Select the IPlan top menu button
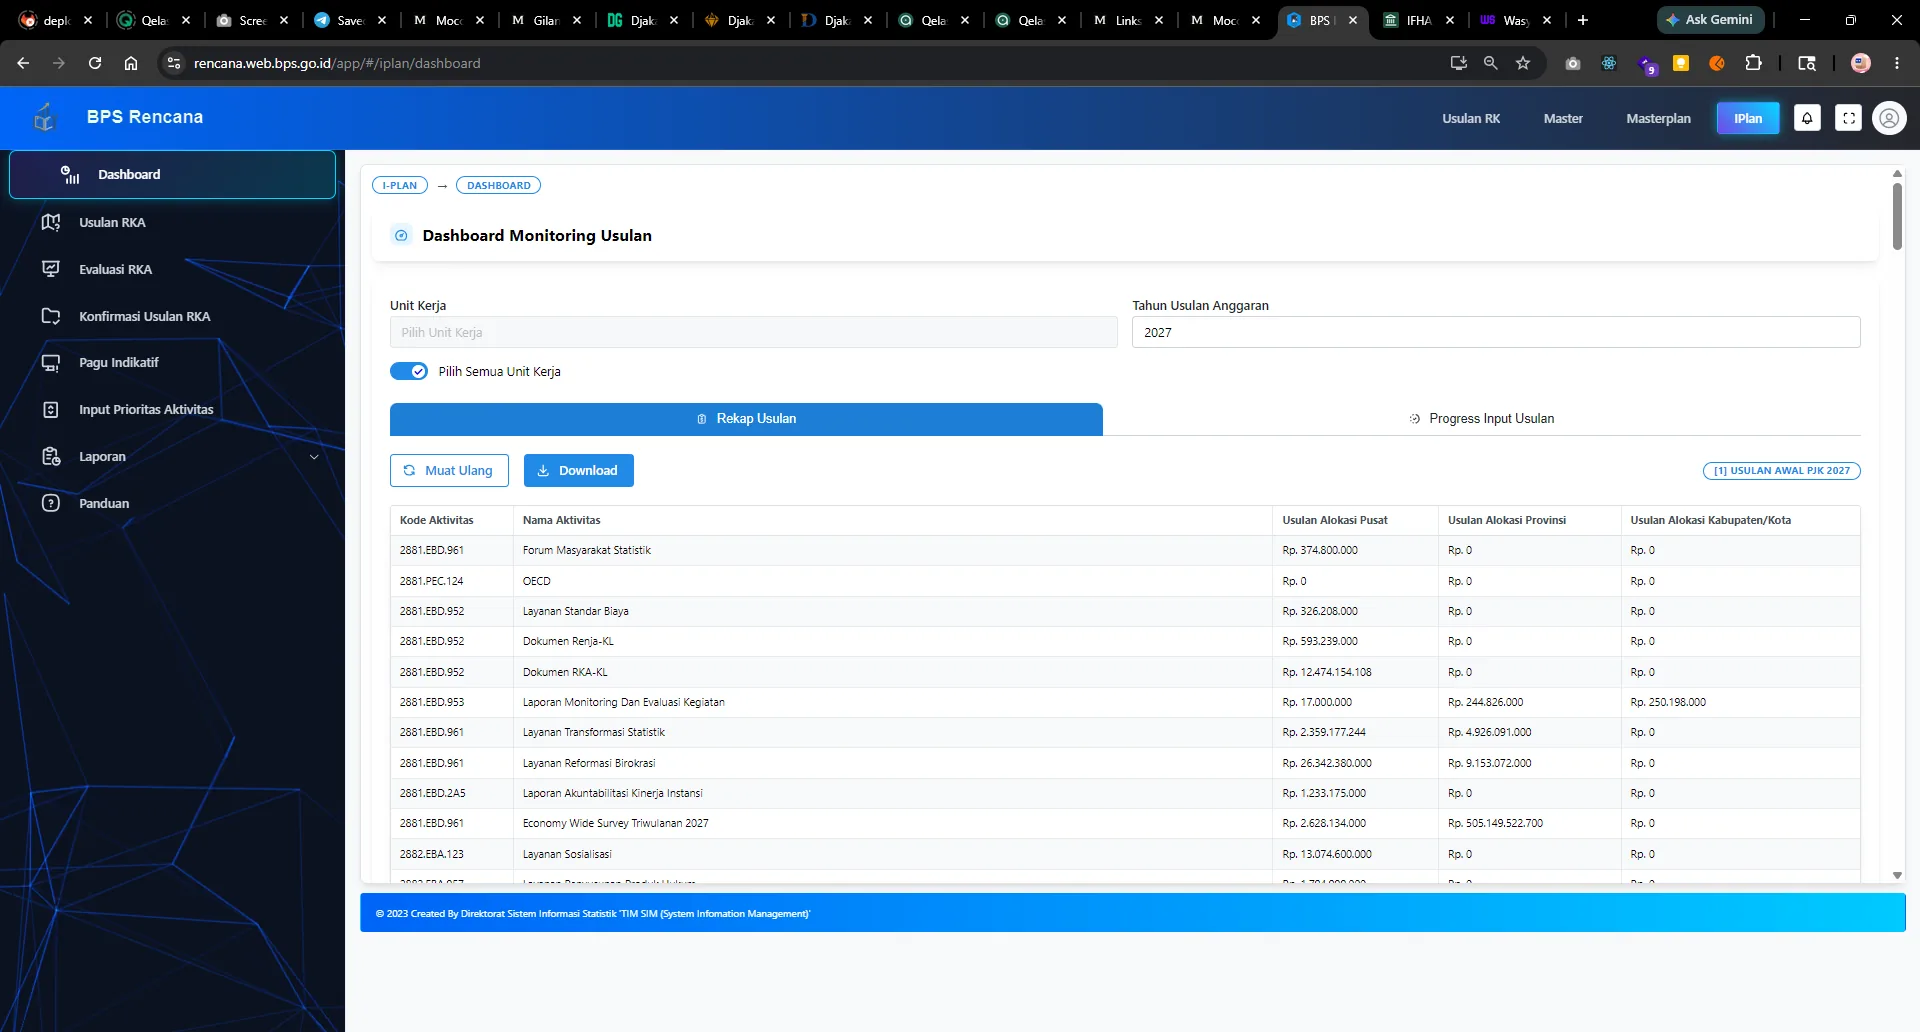This screenshot has height=1032, width=1920. (x=1748, y=118)
